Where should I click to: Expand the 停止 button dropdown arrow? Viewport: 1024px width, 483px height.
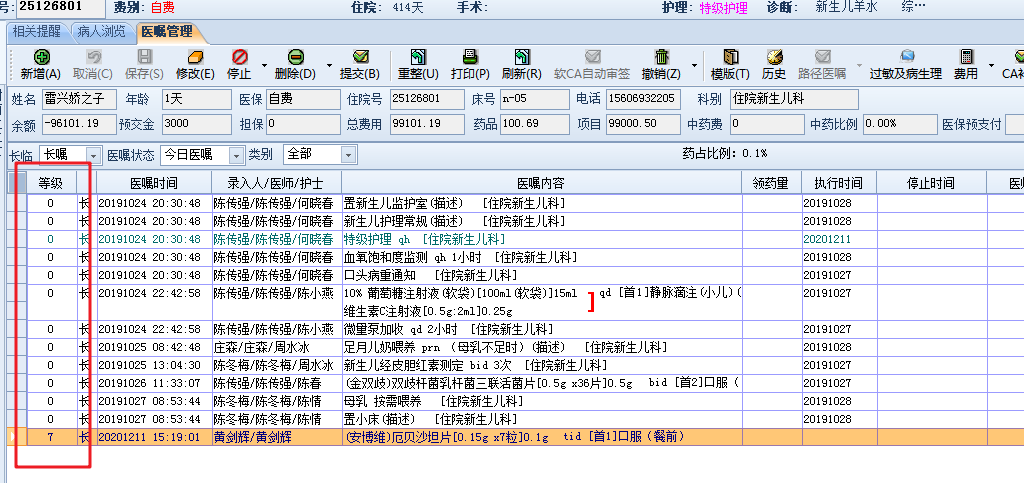point(264,65)
